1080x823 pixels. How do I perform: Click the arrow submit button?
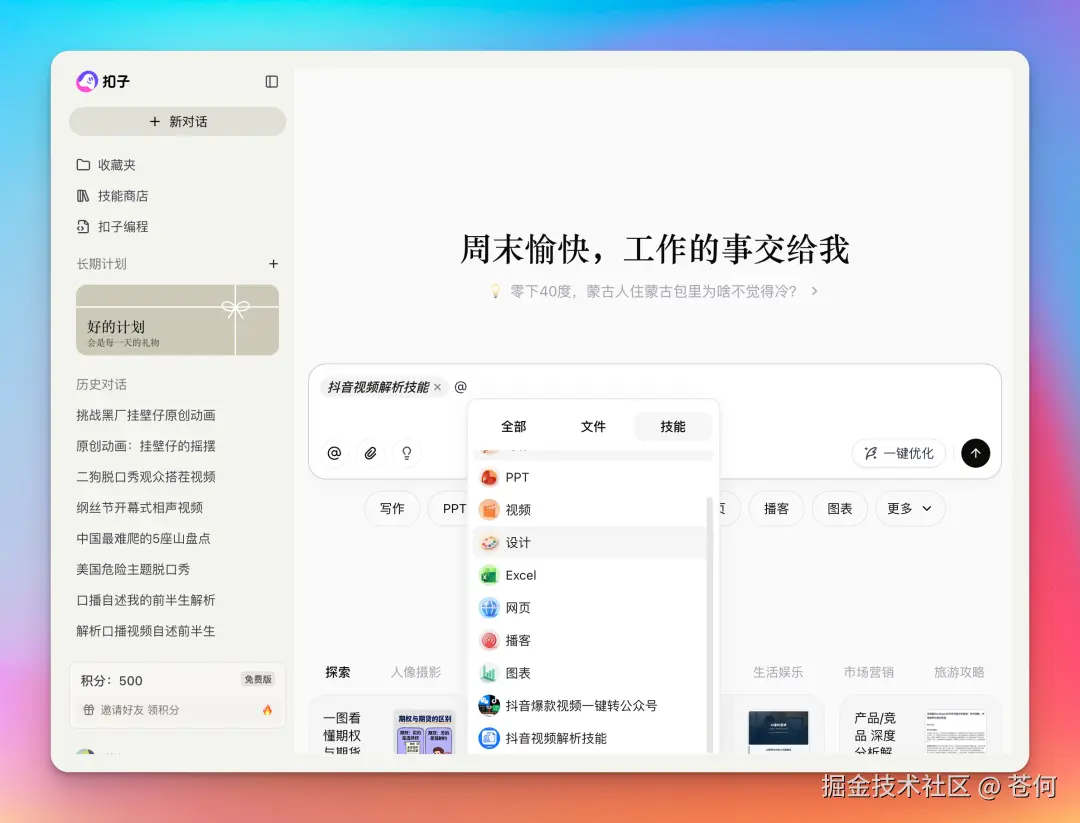[975, 453]
